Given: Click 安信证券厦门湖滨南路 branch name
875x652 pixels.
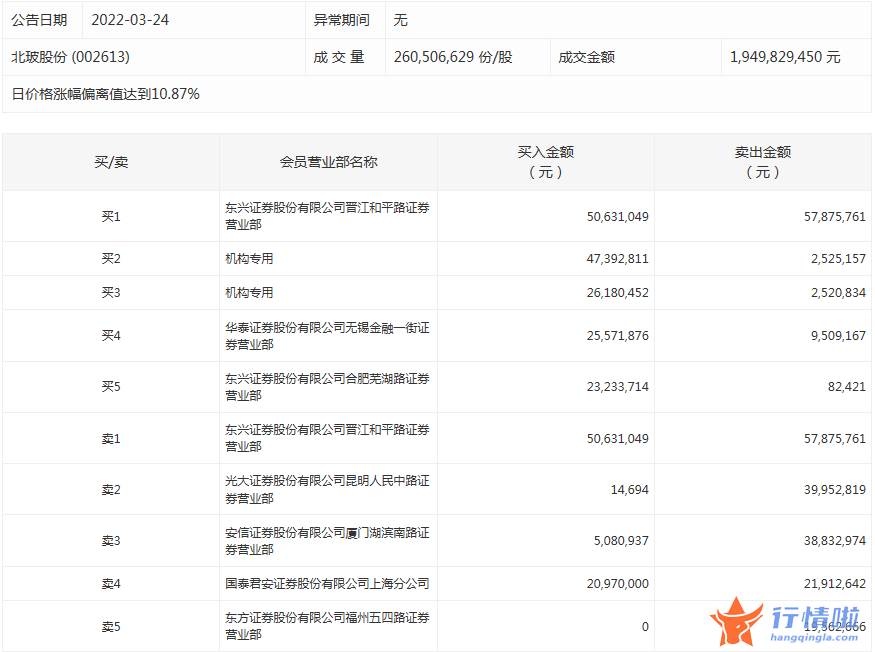Looking at the screenshot, I should [327, 541].
